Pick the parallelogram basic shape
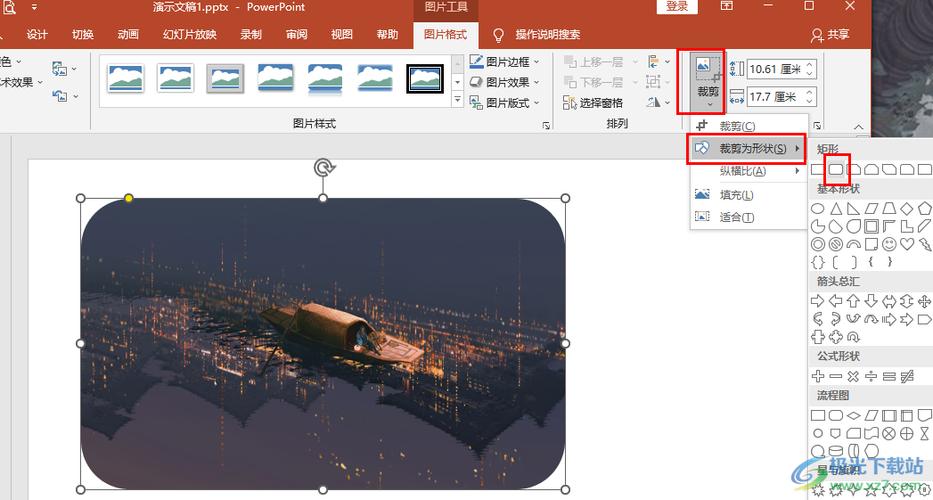933x500 pixels. point(871,209)
